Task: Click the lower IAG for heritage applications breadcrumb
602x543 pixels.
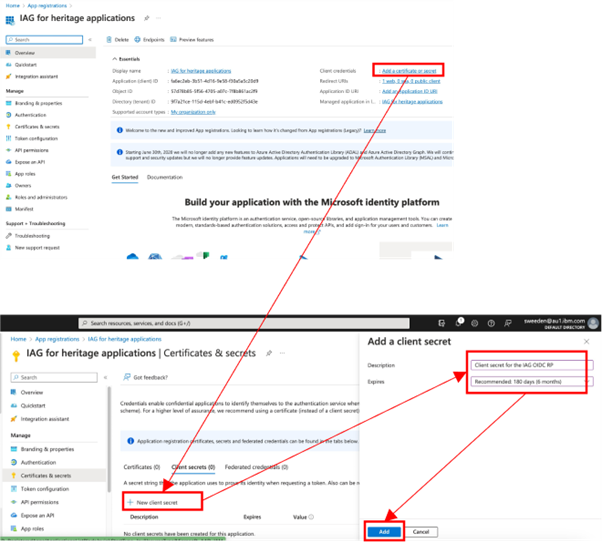Action: point(124,339)
